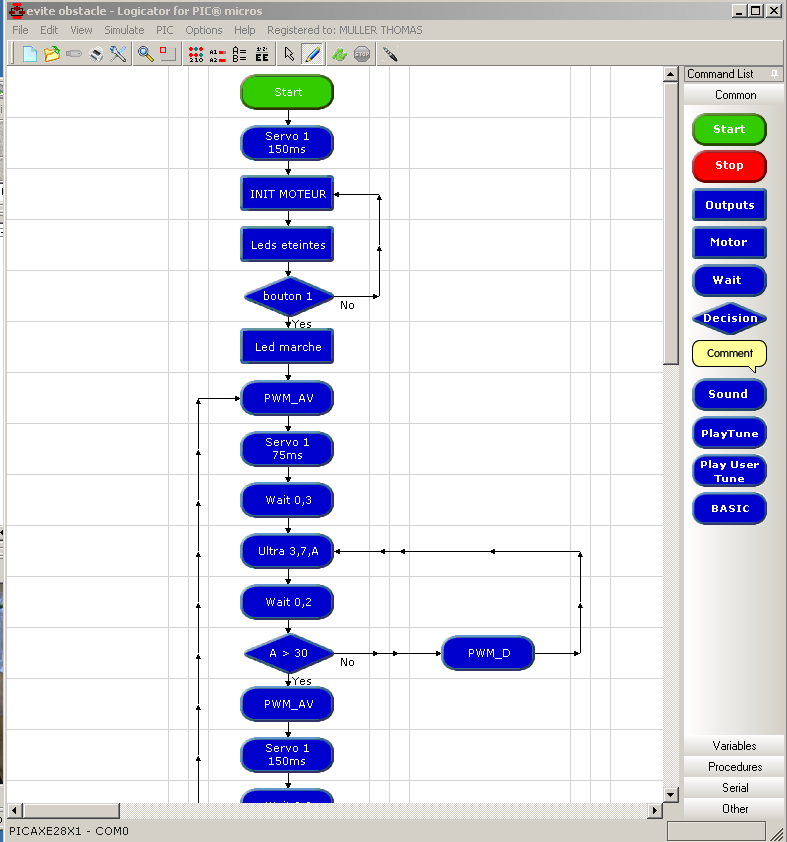Click the horizontal scrollbar thumb
This screenshot has height=842, width=787.
[71, 811]
